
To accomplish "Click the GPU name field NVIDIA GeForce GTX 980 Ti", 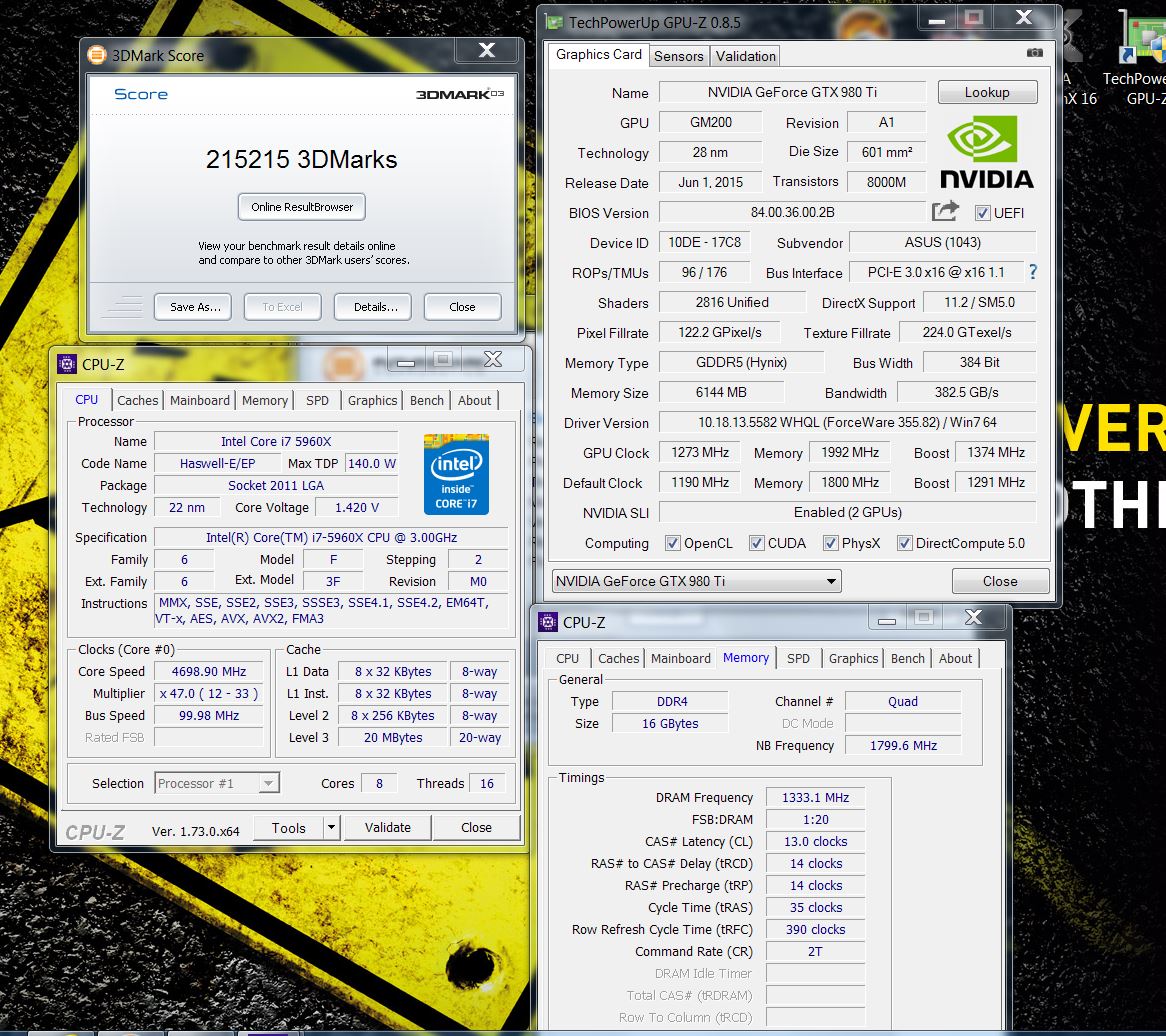I will 793,92.
